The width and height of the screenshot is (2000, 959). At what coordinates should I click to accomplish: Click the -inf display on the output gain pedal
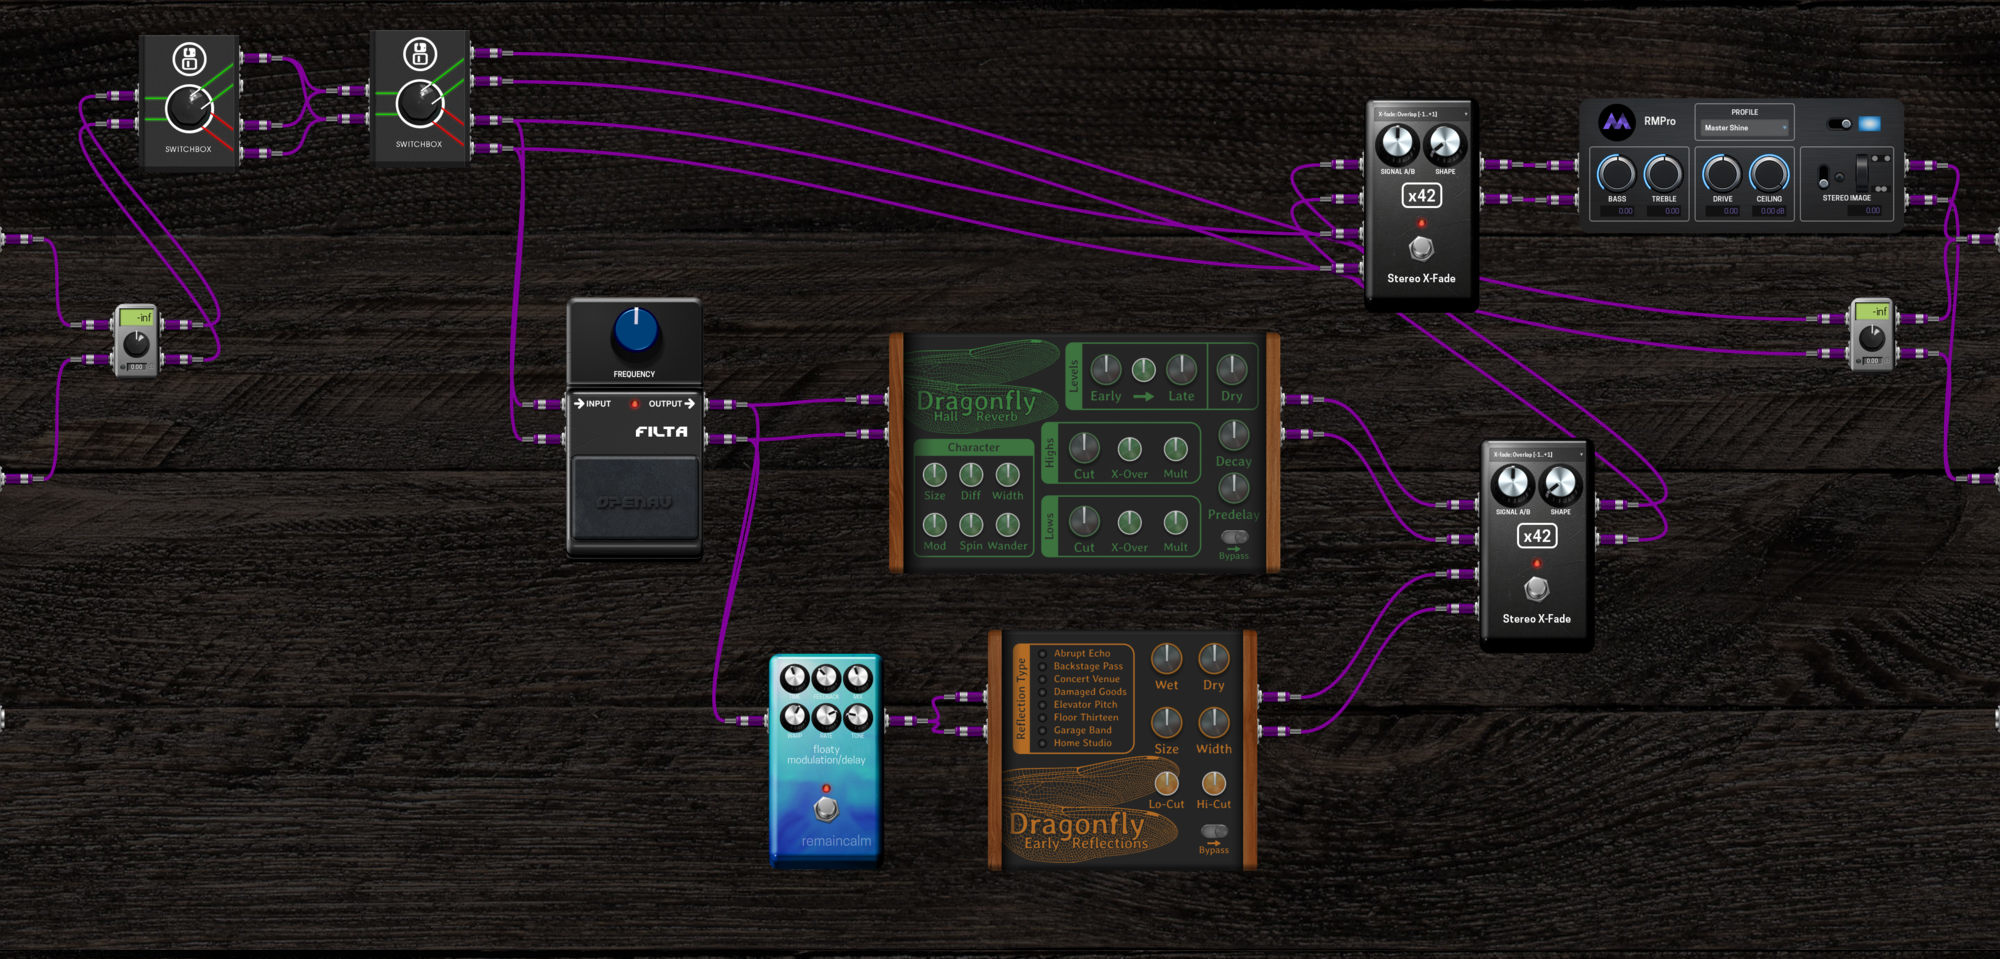pyautogui.click(x=1872, y=312)
